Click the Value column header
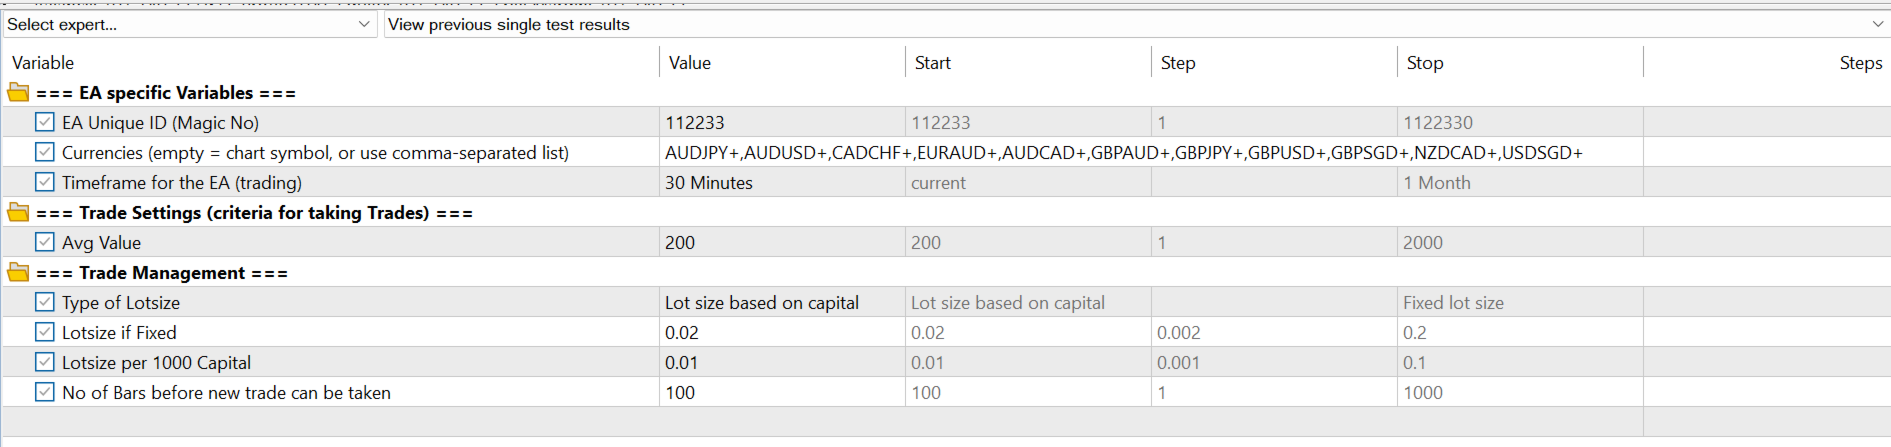 tap(690, 63)
